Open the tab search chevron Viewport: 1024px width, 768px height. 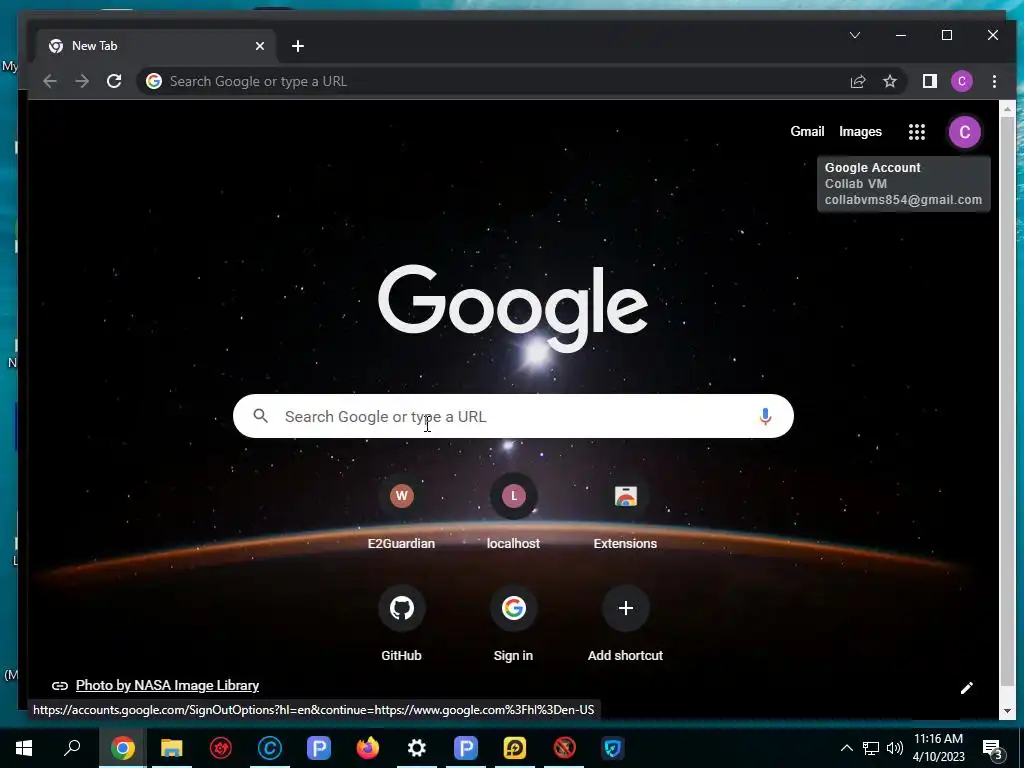tap(855, 35)
